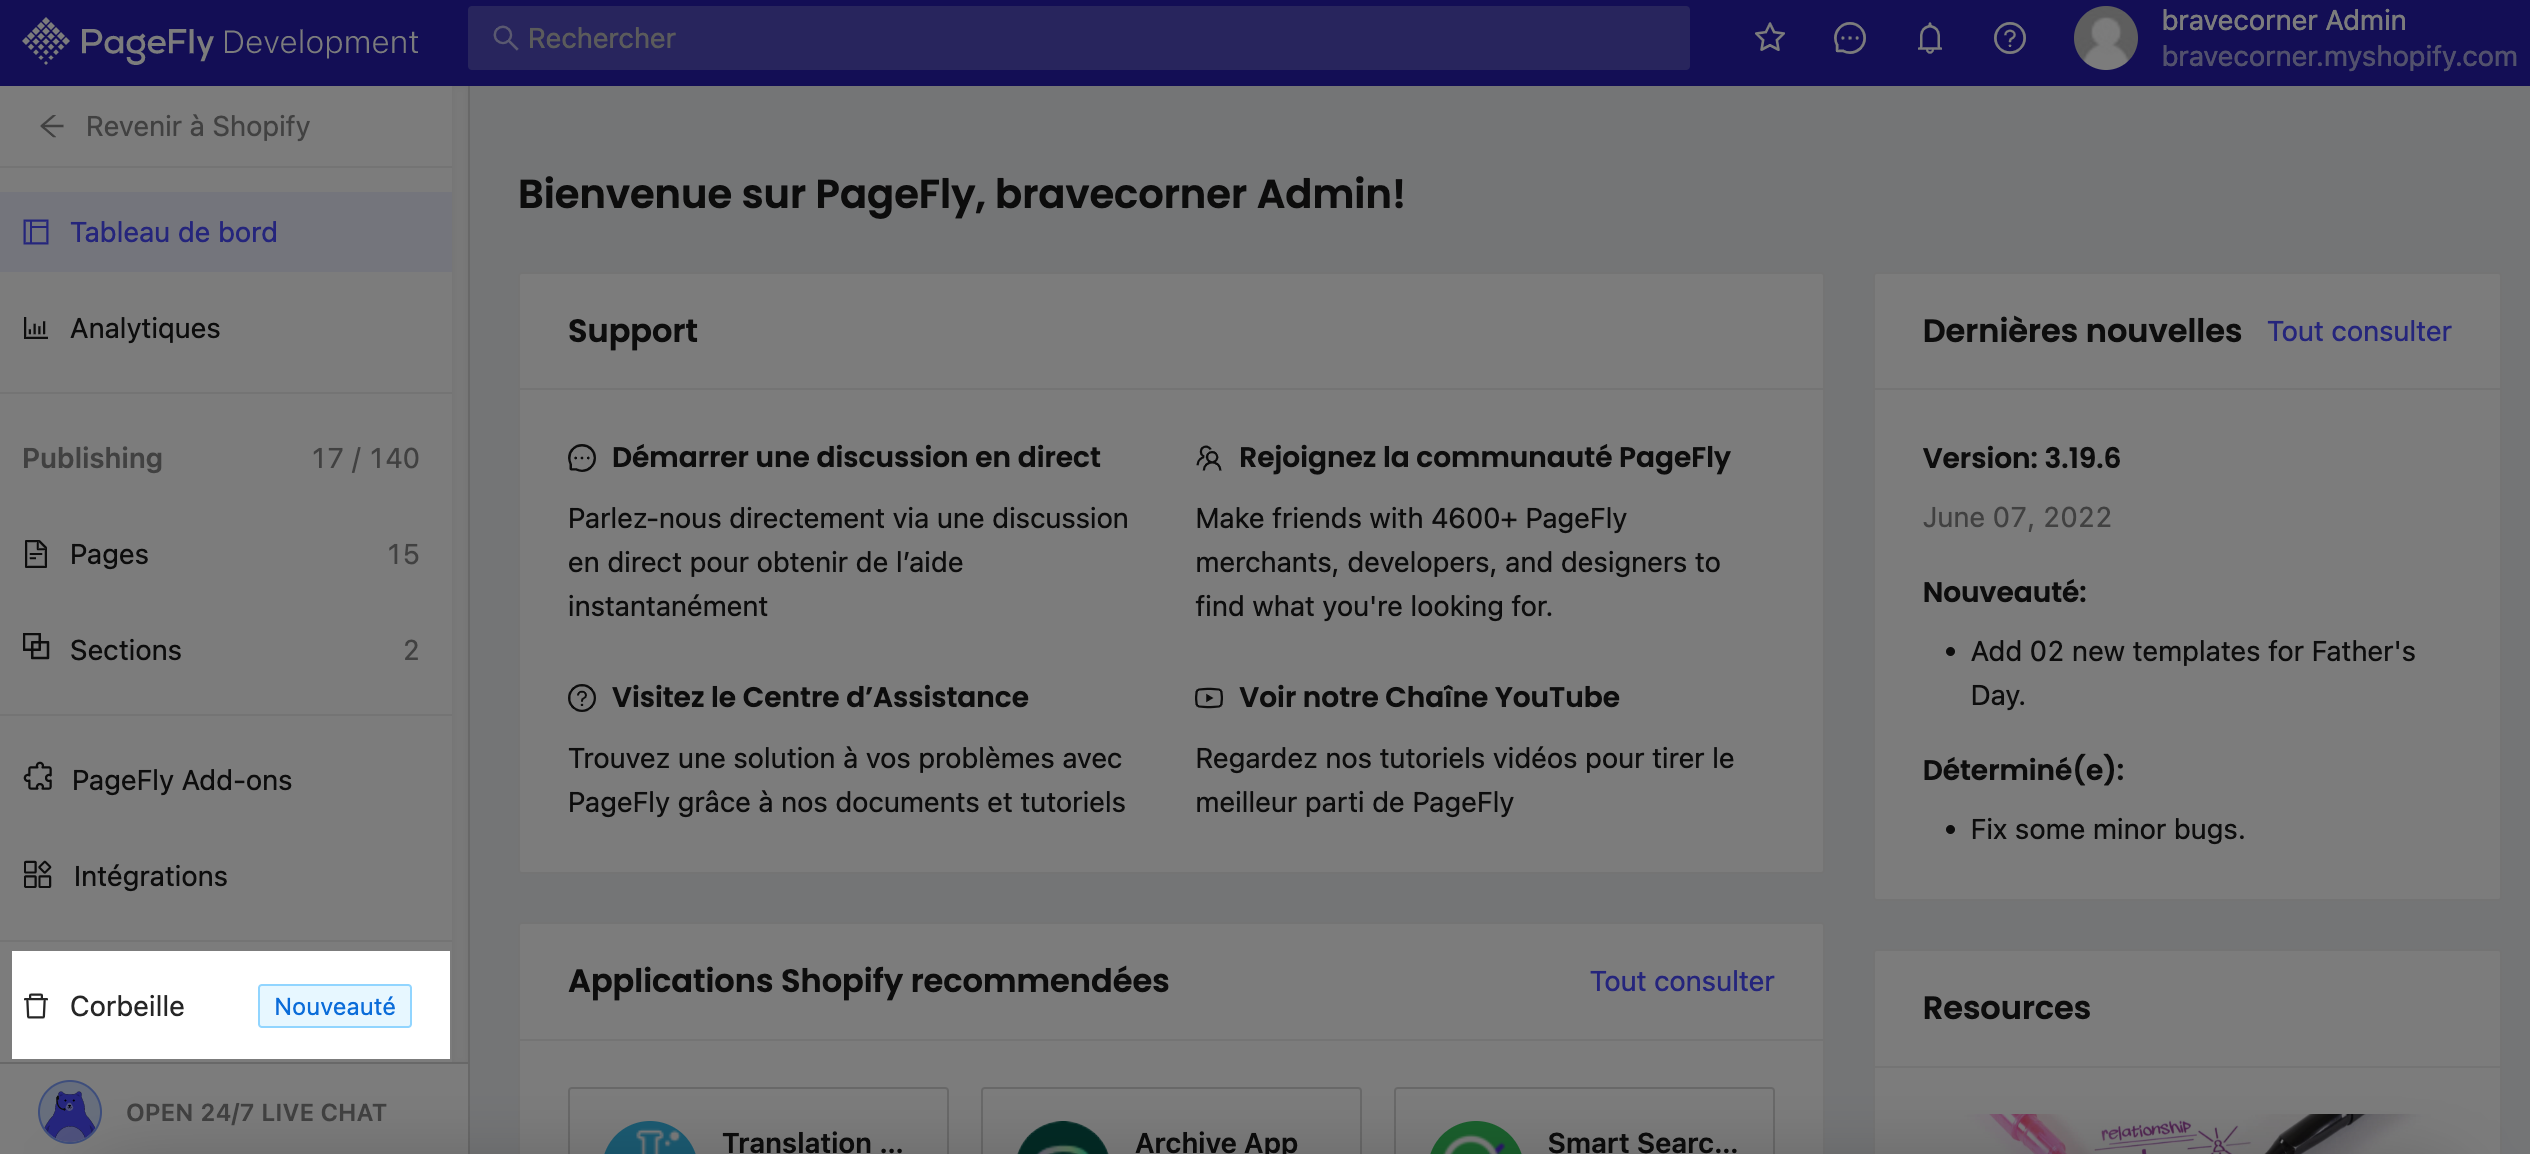
Task: Click the Pages document icon
Action: [x=36, y=554]
